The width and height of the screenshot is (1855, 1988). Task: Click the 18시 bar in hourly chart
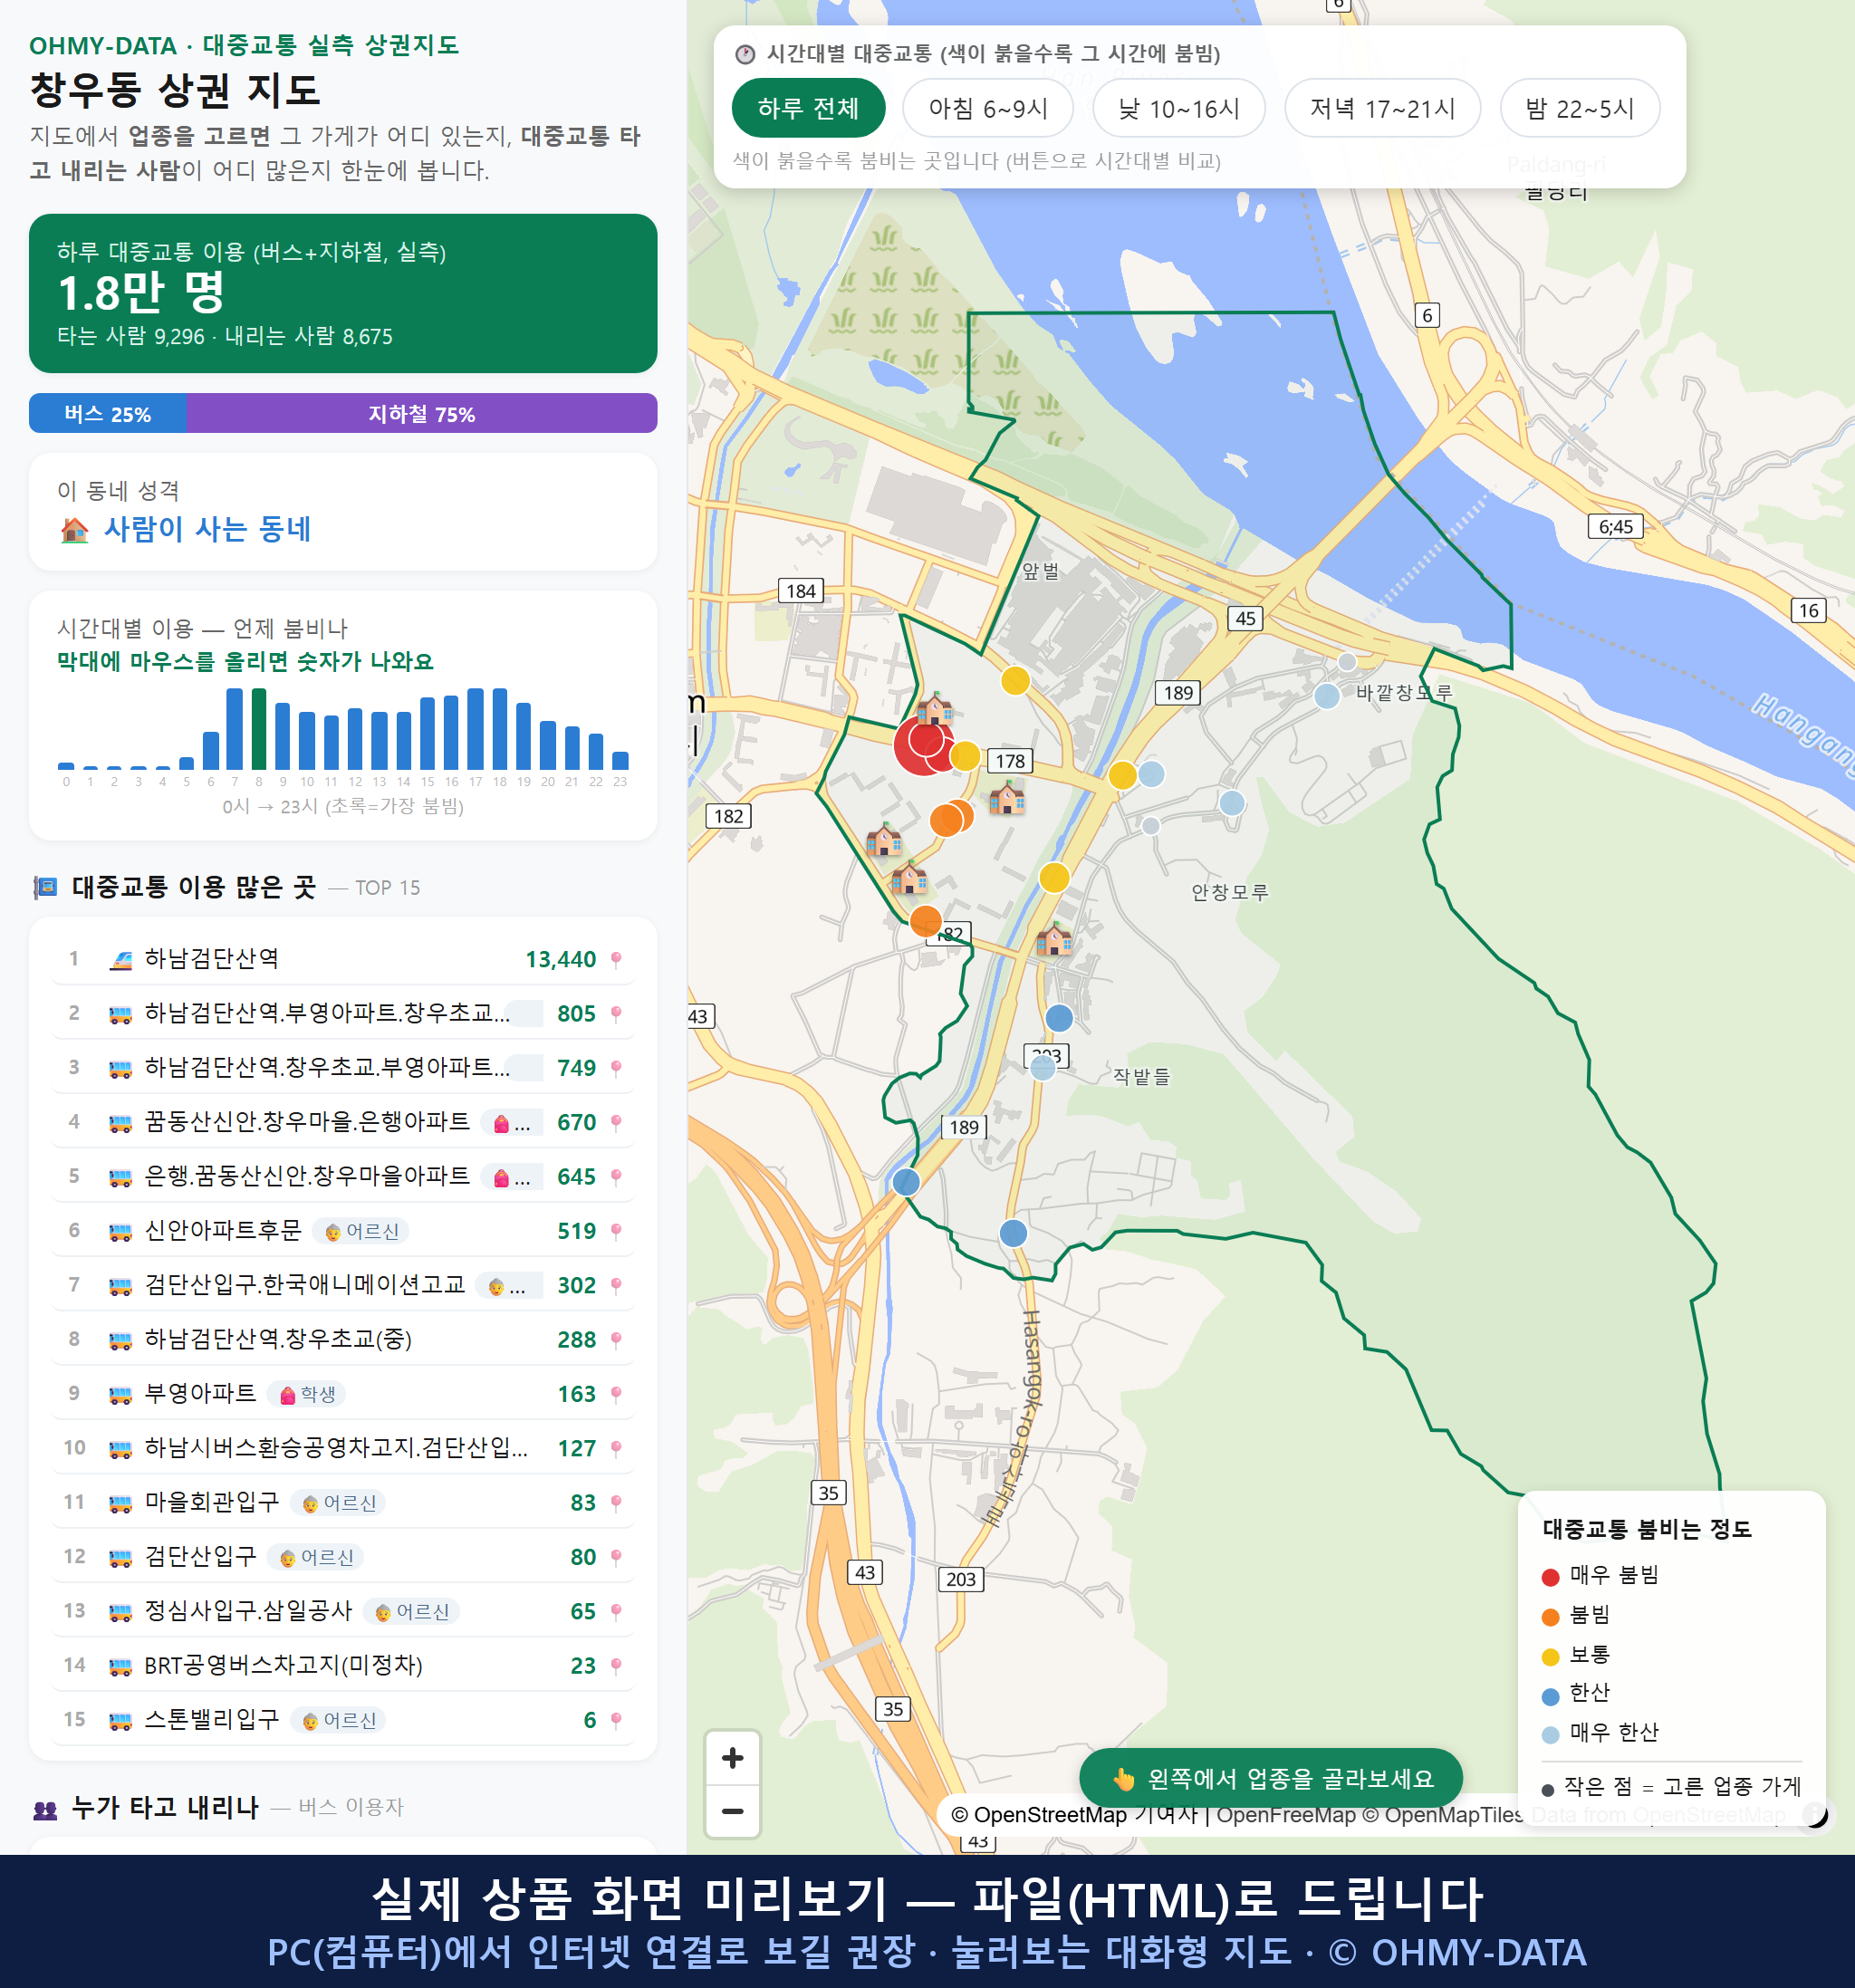pyautogui.click(x=500, y=728)
